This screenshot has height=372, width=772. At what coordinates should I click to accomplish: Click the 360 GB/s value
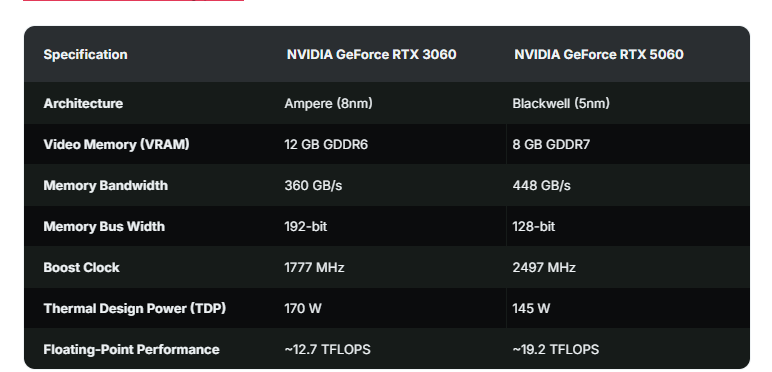pos(313,186)
